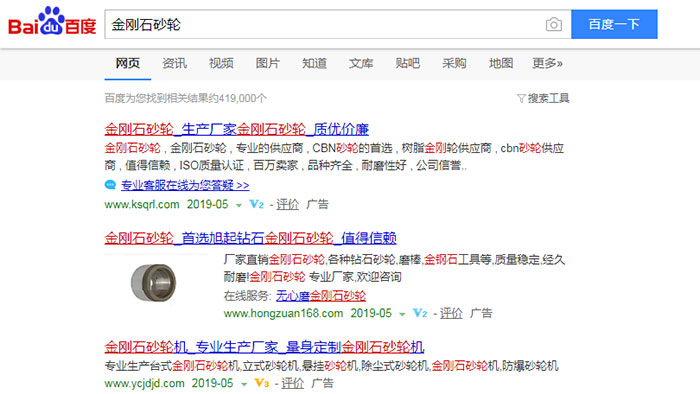Image resolution: width=700 pixels, height=394 pixels.
Task: Click result count text 百度为您找到相关结果约419,000个
Action: tap(185, 98)
